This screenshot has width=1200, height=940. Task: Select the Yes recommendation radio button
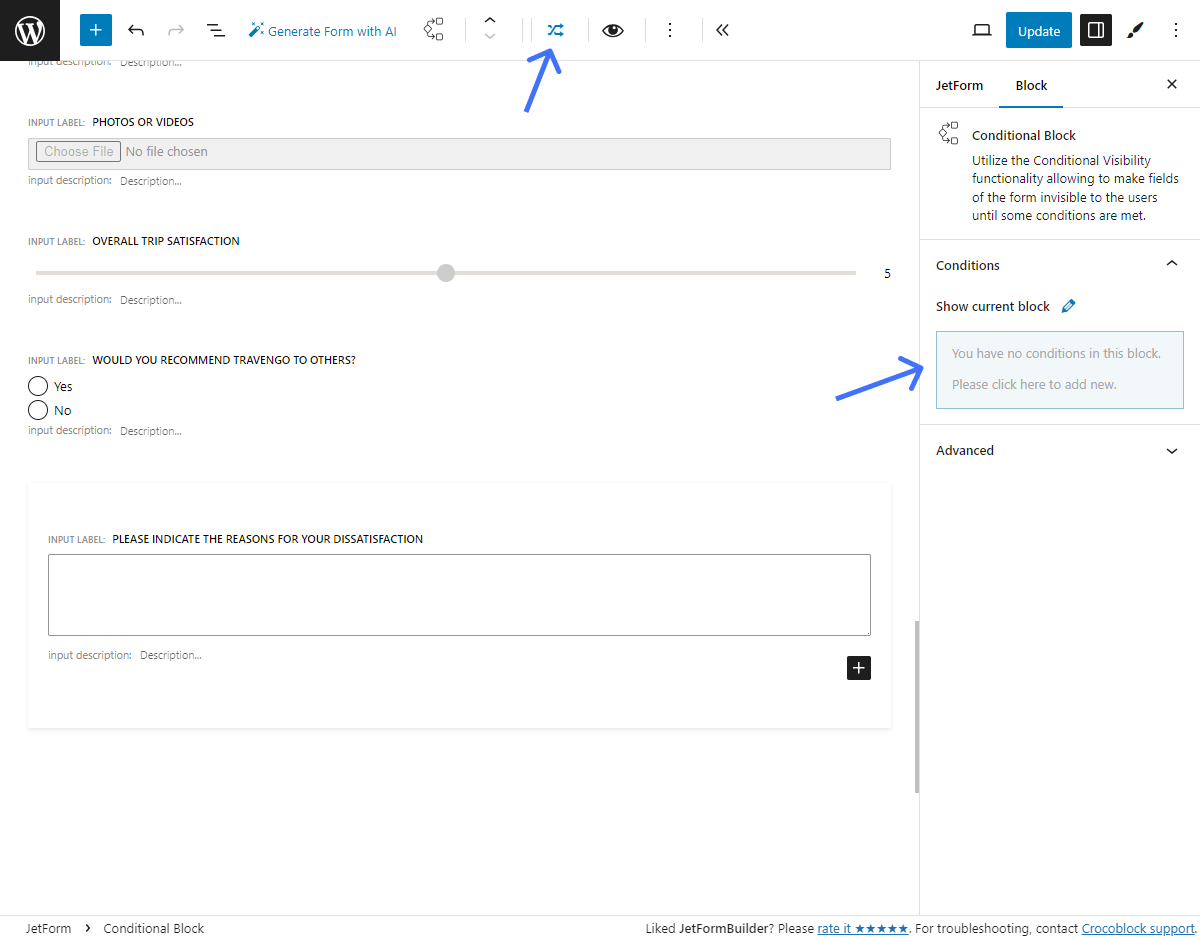coord(37,385)
